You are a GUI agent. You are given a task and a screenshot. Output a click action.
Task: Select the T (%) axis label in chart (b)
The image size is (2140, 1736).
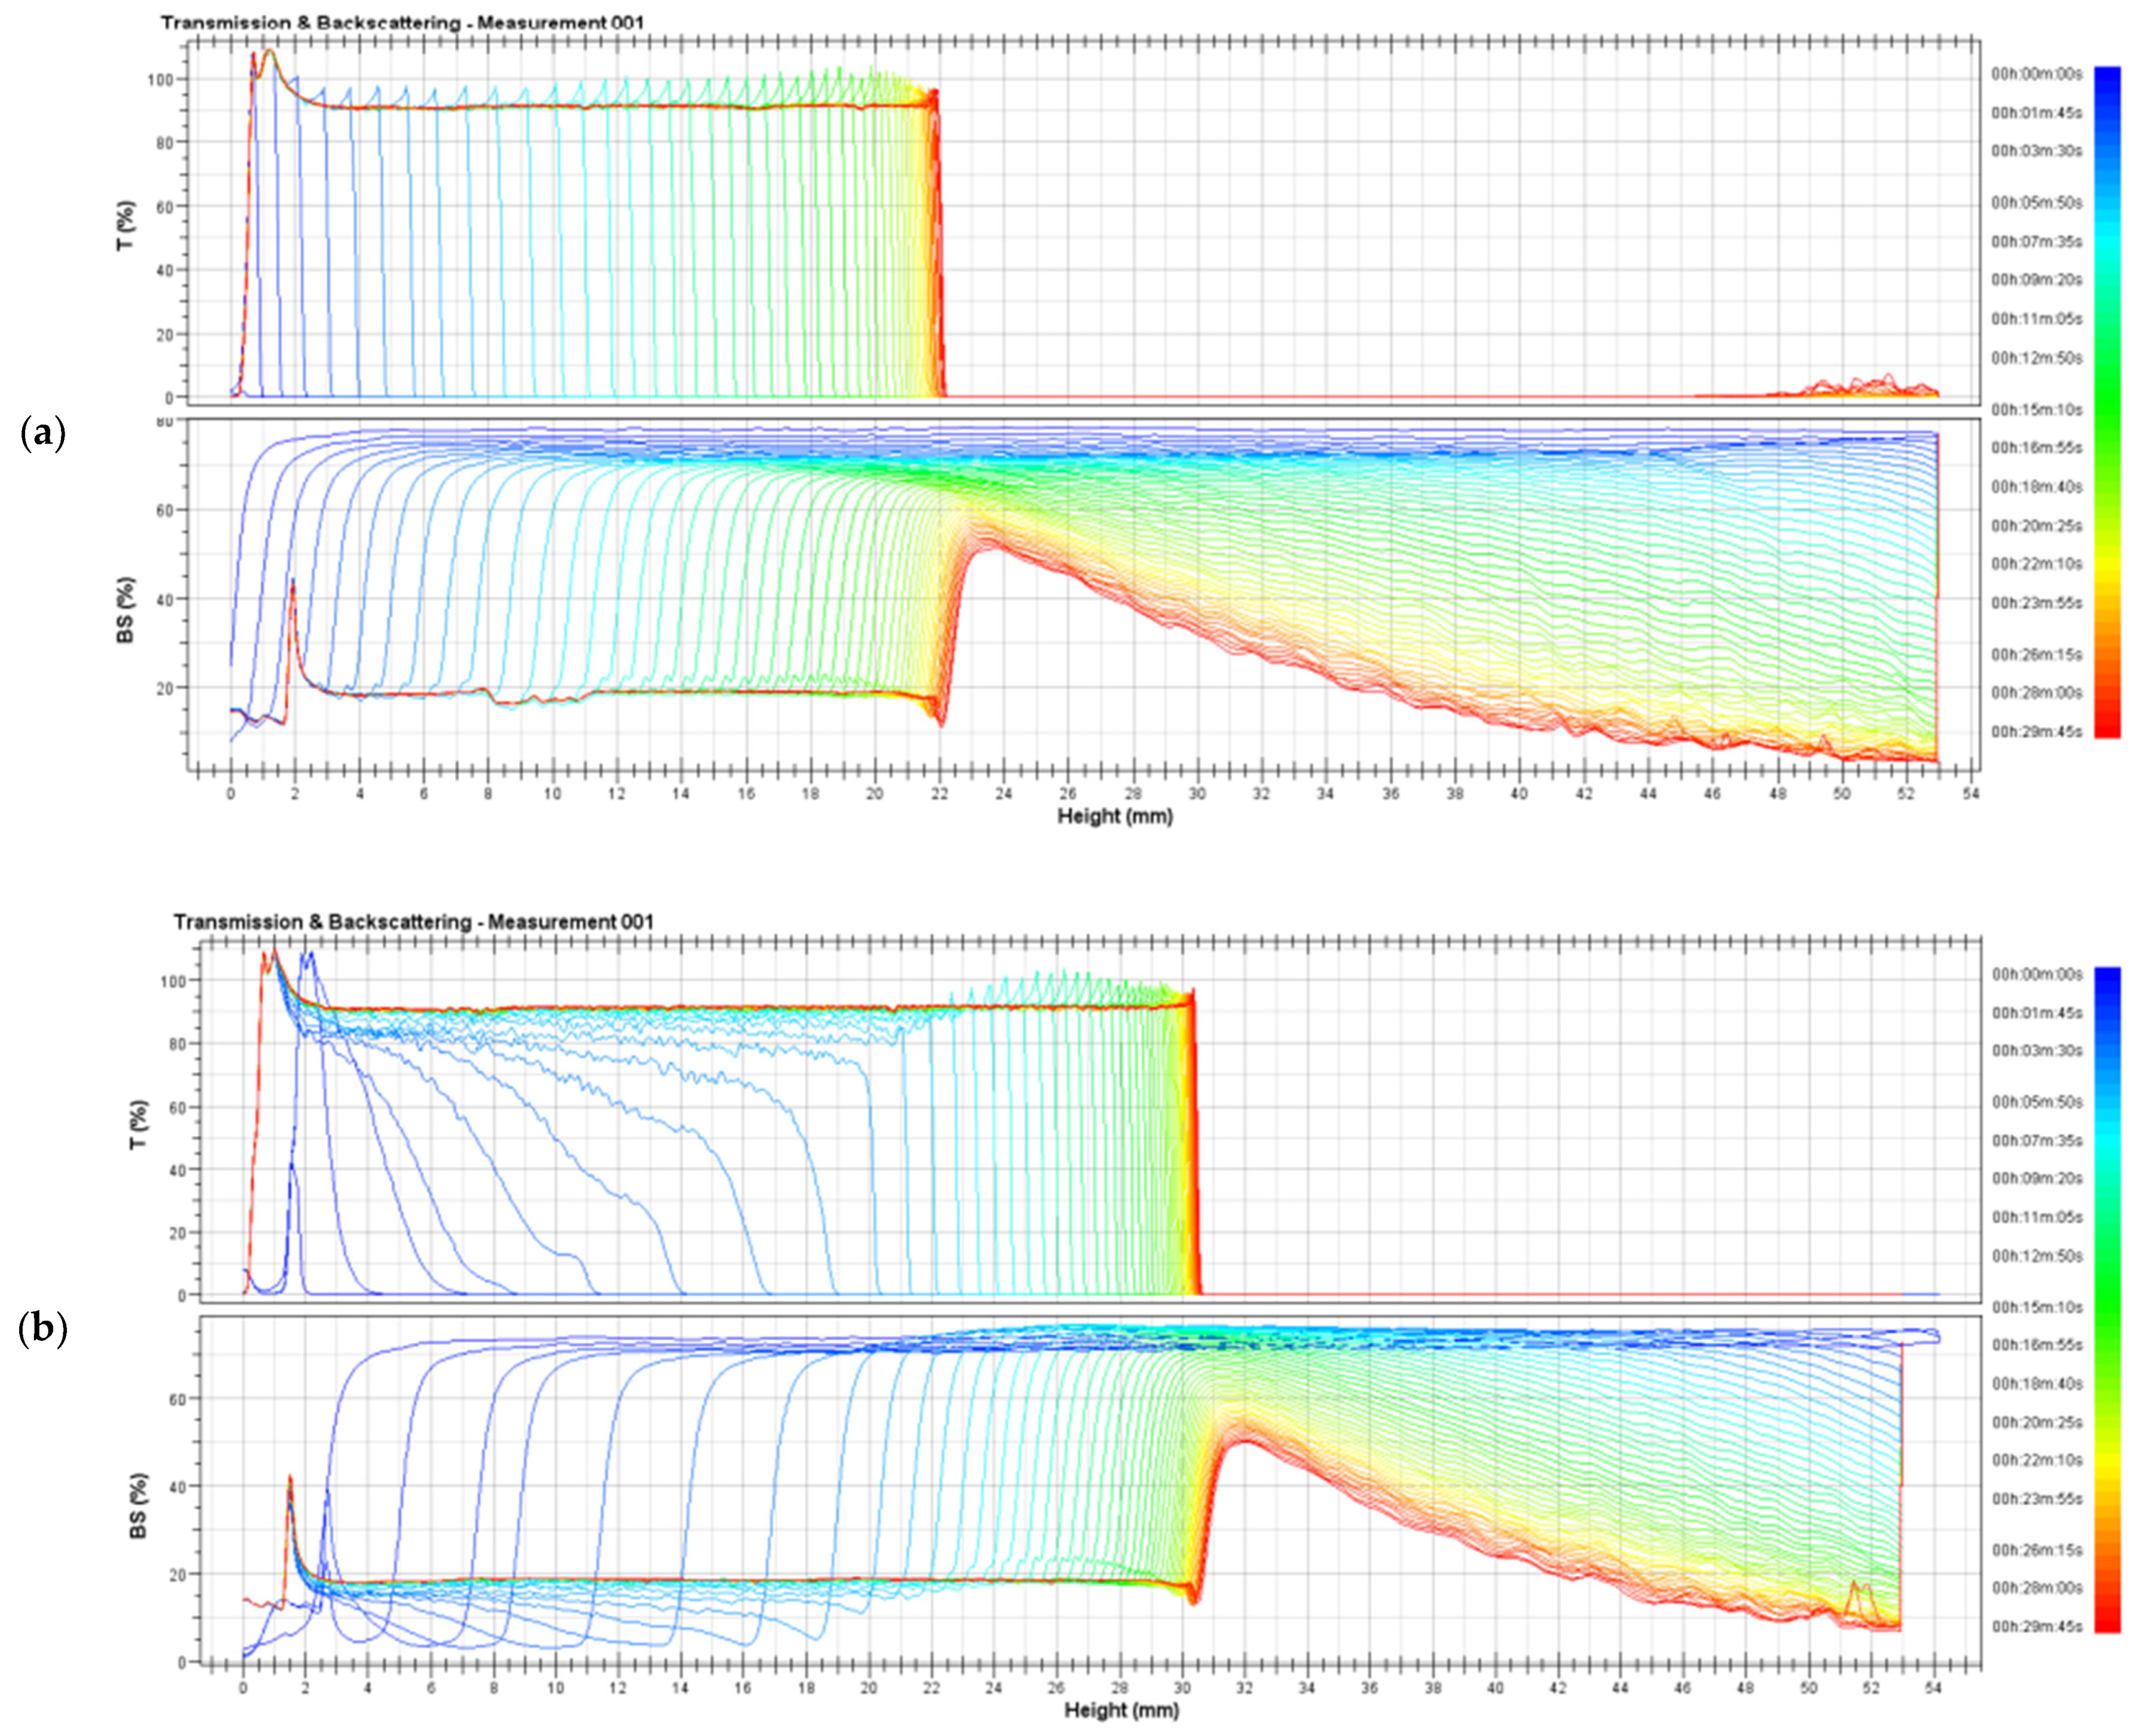(139, 1125)
